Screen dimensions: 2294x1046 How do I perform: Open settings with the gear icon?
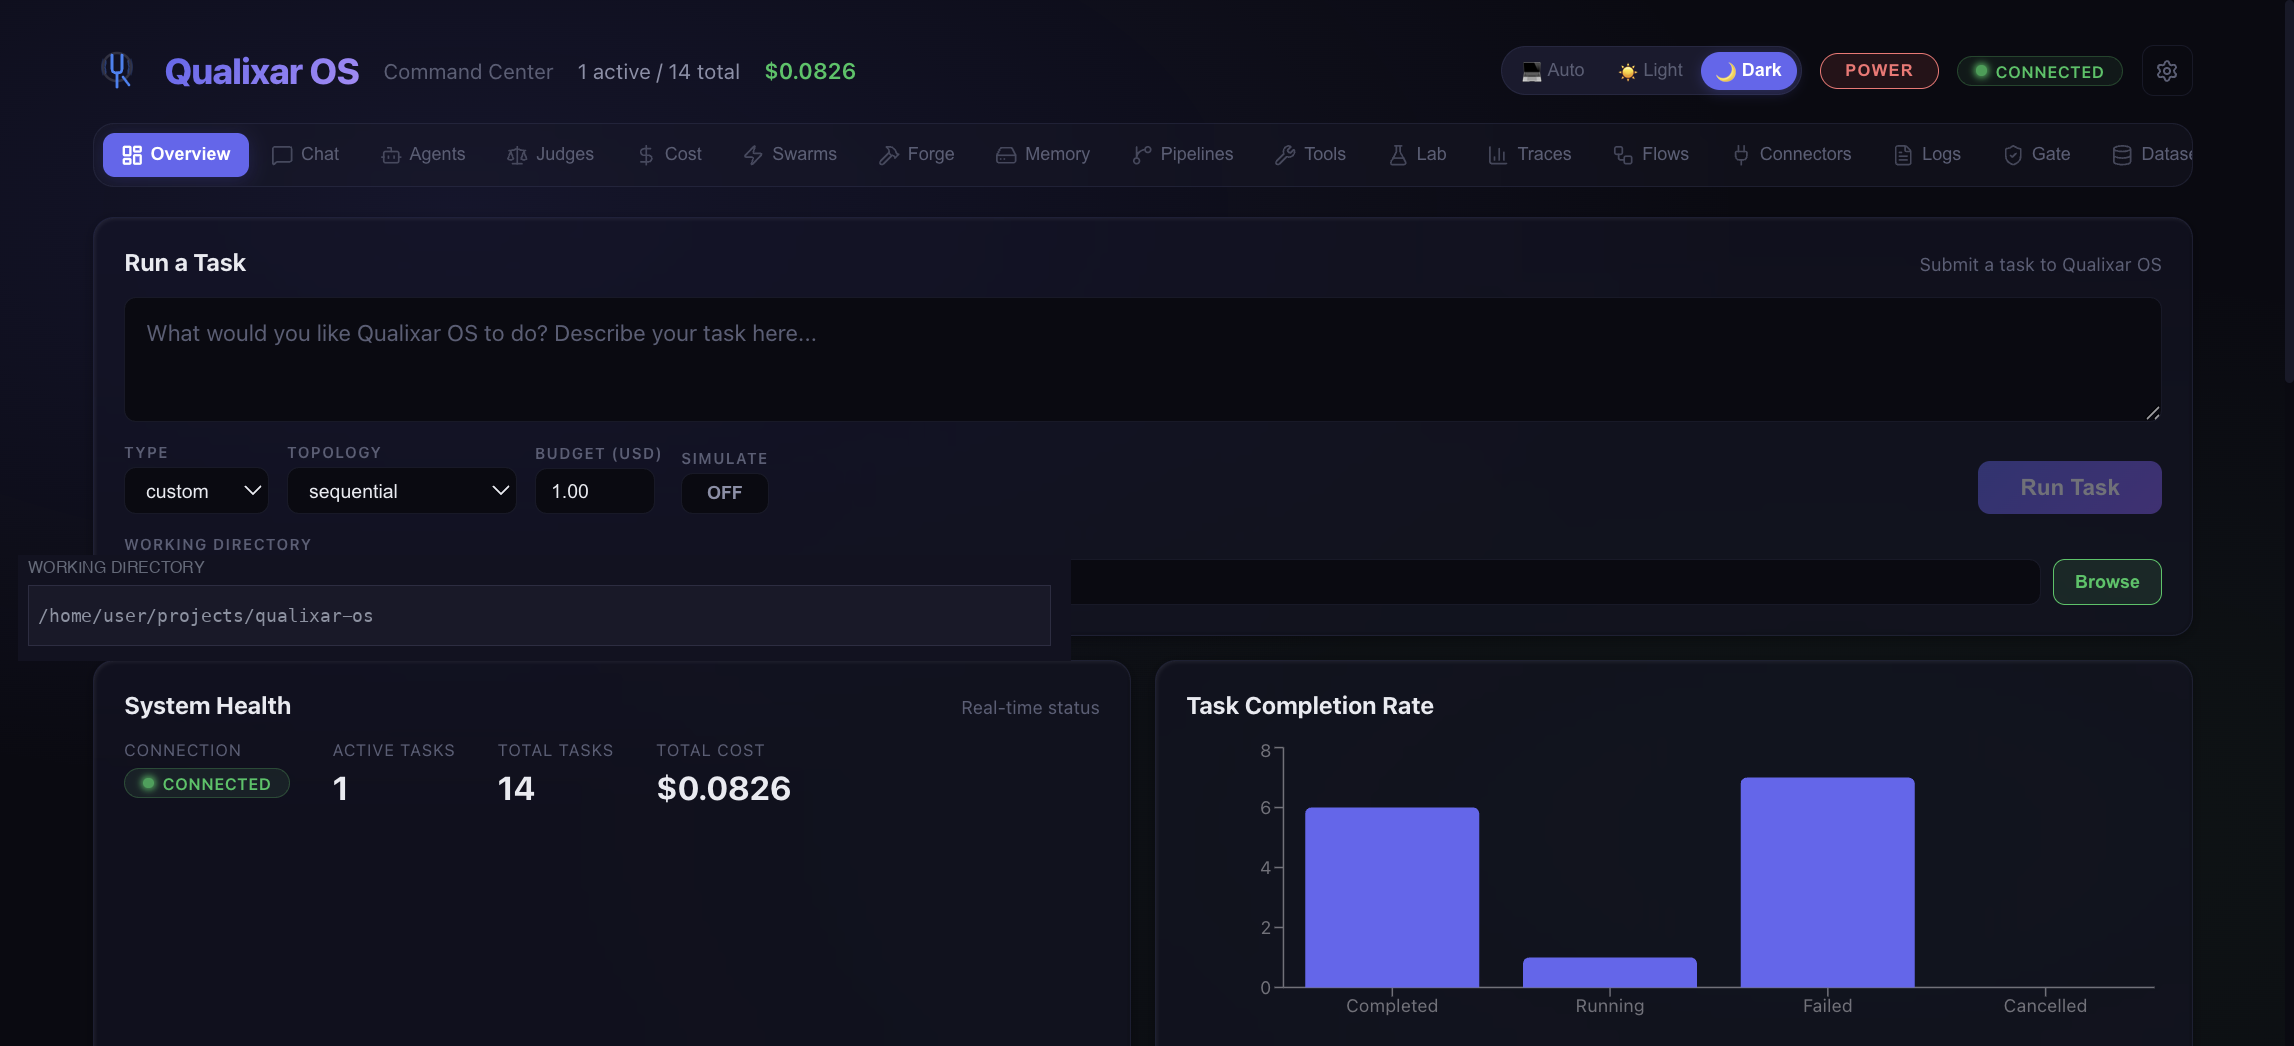(x=2167, y=71)
